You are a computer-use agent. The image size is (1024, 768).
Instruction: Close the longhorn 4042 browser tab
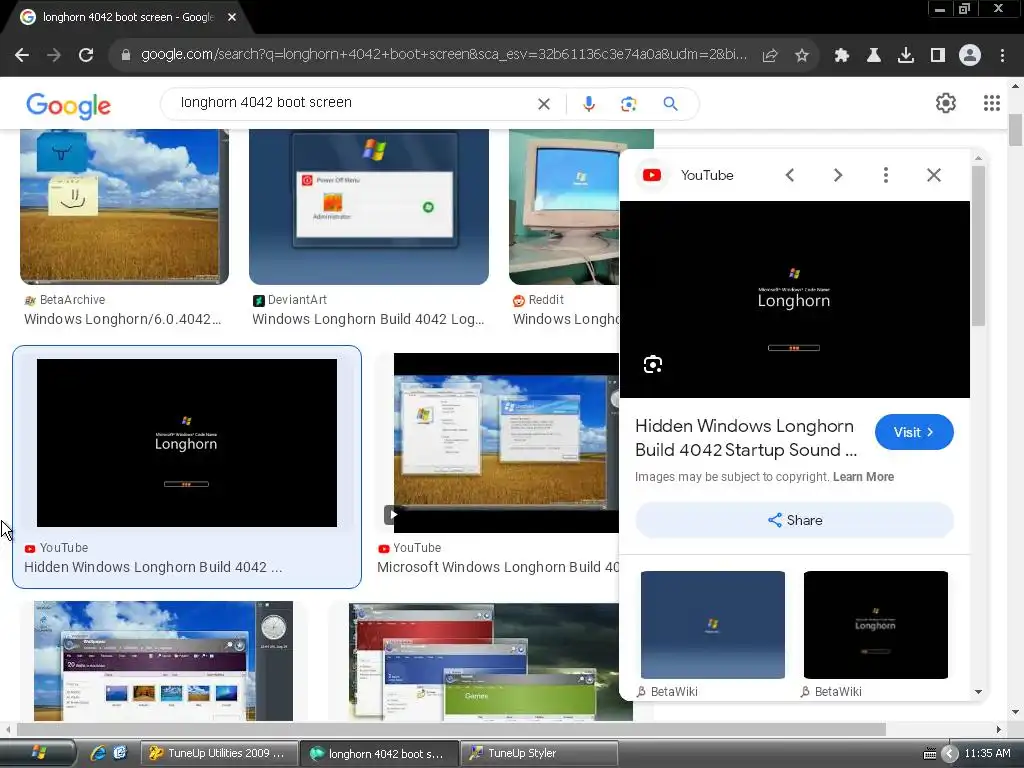pos(232,18)
